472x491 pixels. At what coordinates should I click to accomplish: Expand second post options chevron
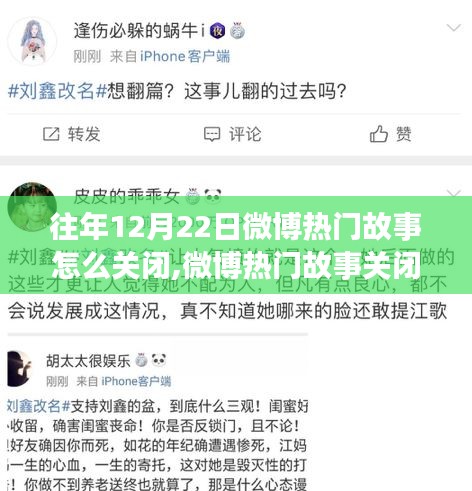point(453,193)
